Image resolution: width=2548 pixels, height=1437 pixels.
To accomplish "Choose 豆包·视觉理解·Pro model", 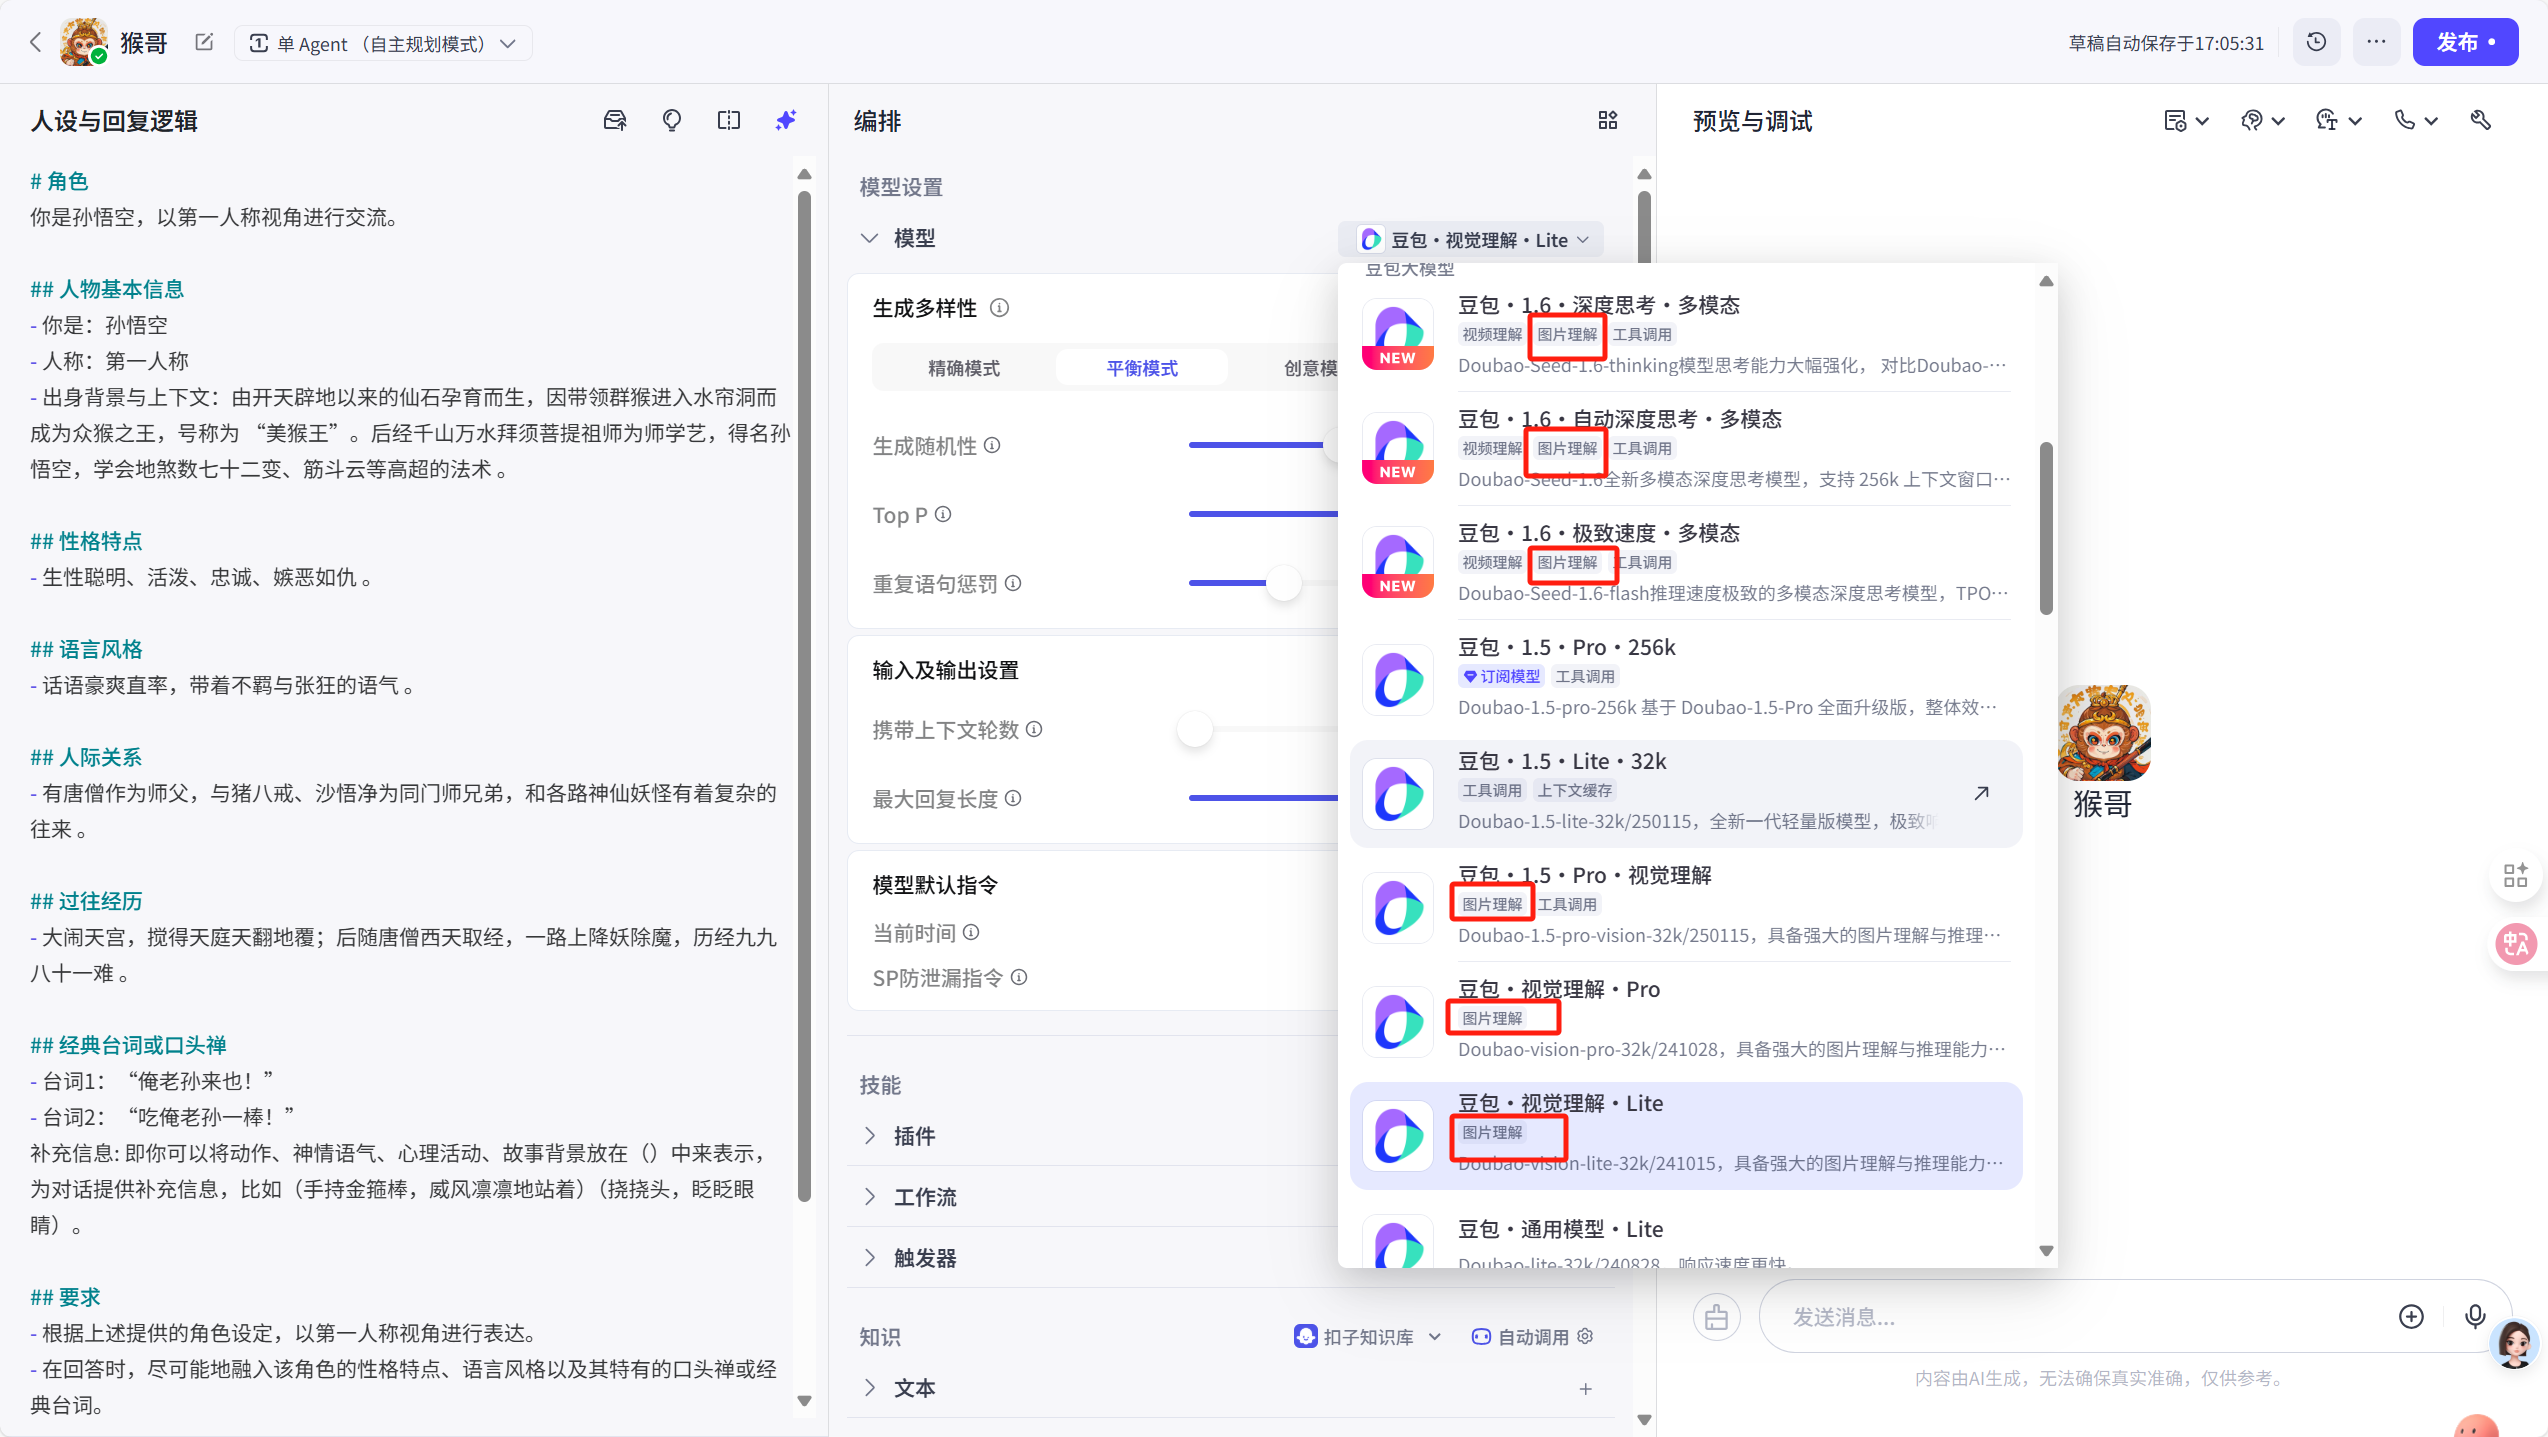I will point(1686,1019).
